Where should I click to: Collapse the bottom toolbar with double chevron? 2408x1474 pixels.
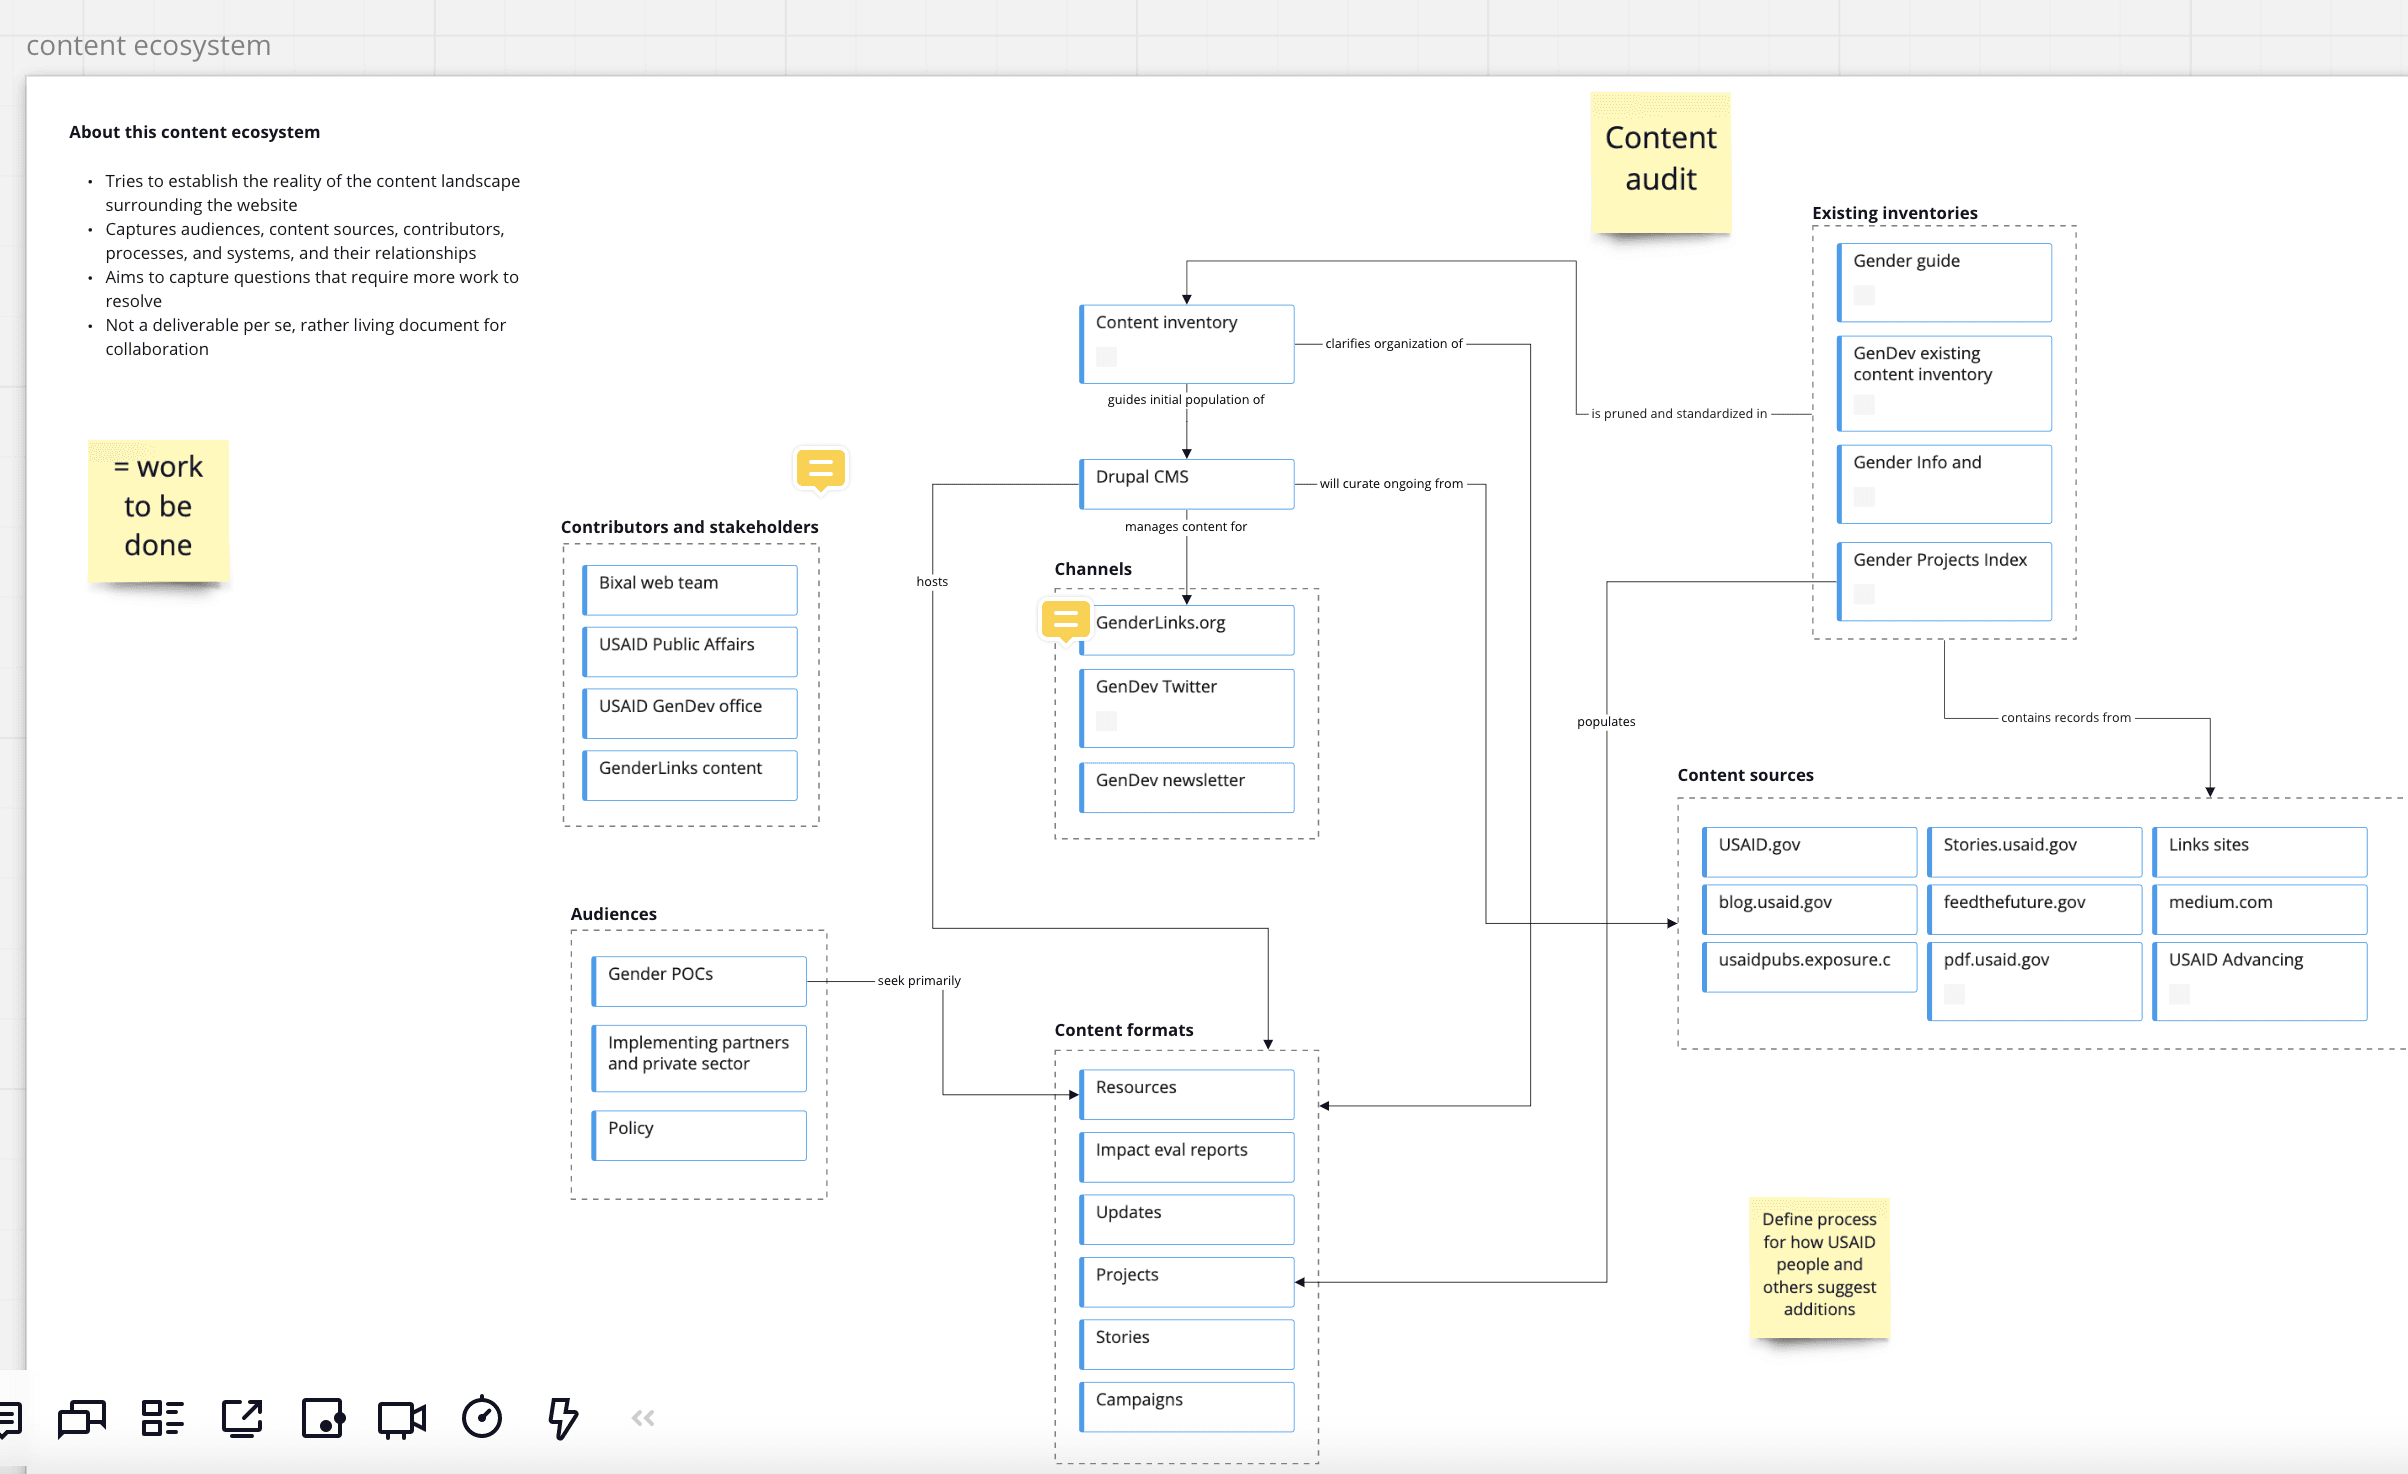[x=643, y=1418]
